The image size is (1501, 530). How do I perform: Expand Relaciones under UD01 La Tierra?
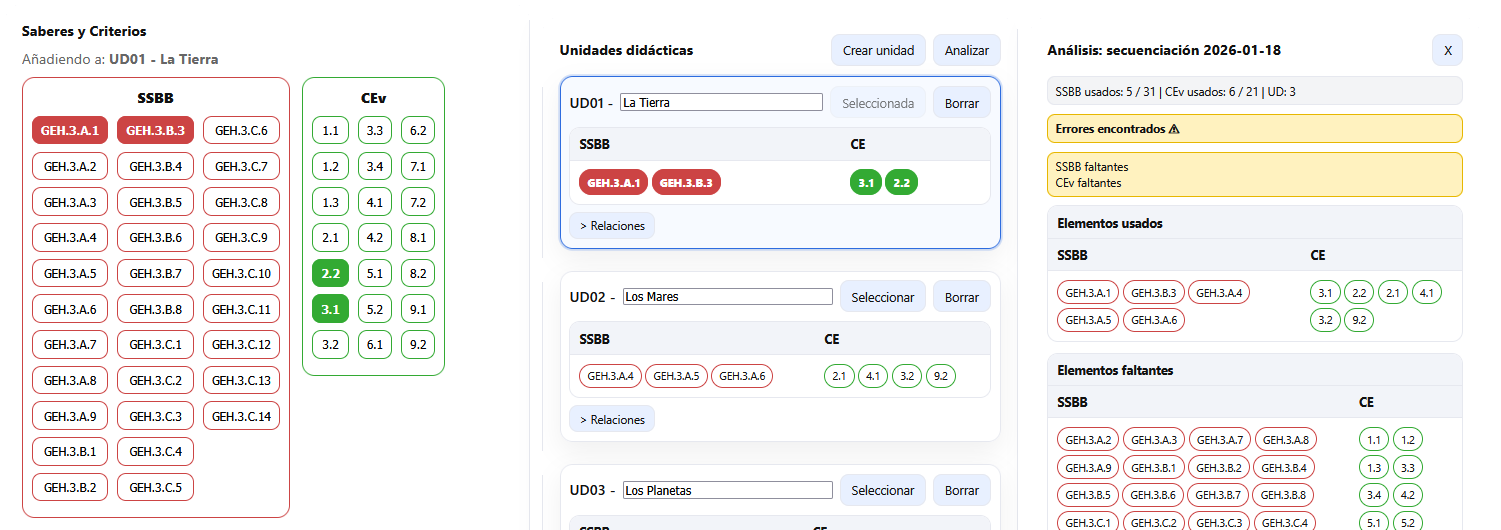point(612,226)
